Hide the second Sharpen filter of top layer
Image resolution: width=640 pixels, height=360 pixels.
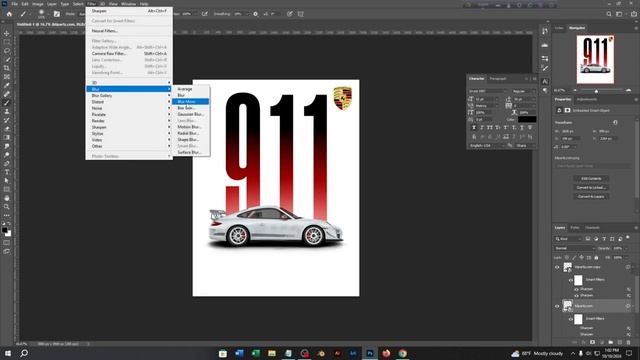tap(576, 295)
